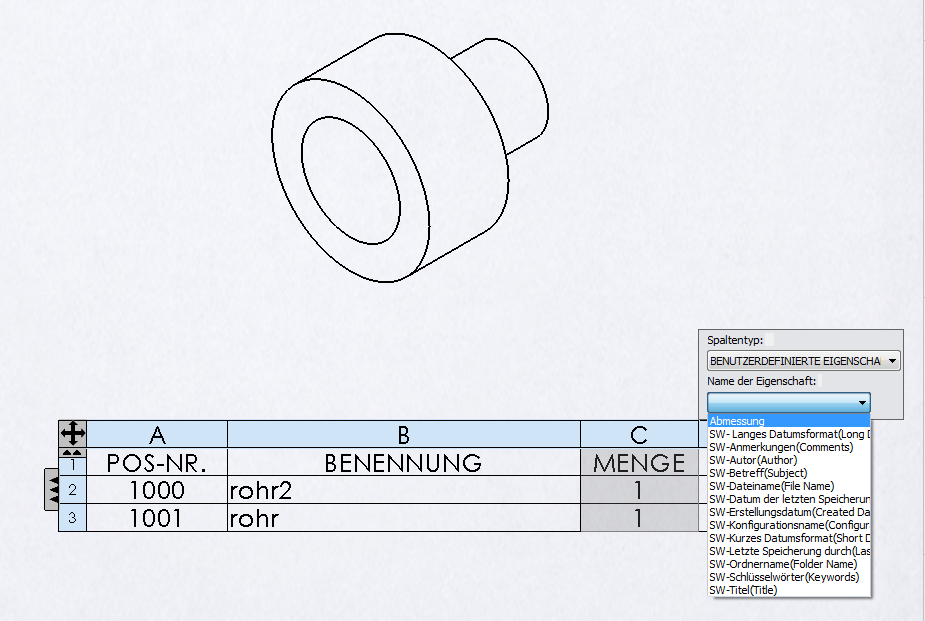The height and width of the screenshot is (621, 925).
Task: Click cell with value 1000
Action: point(157,489)
